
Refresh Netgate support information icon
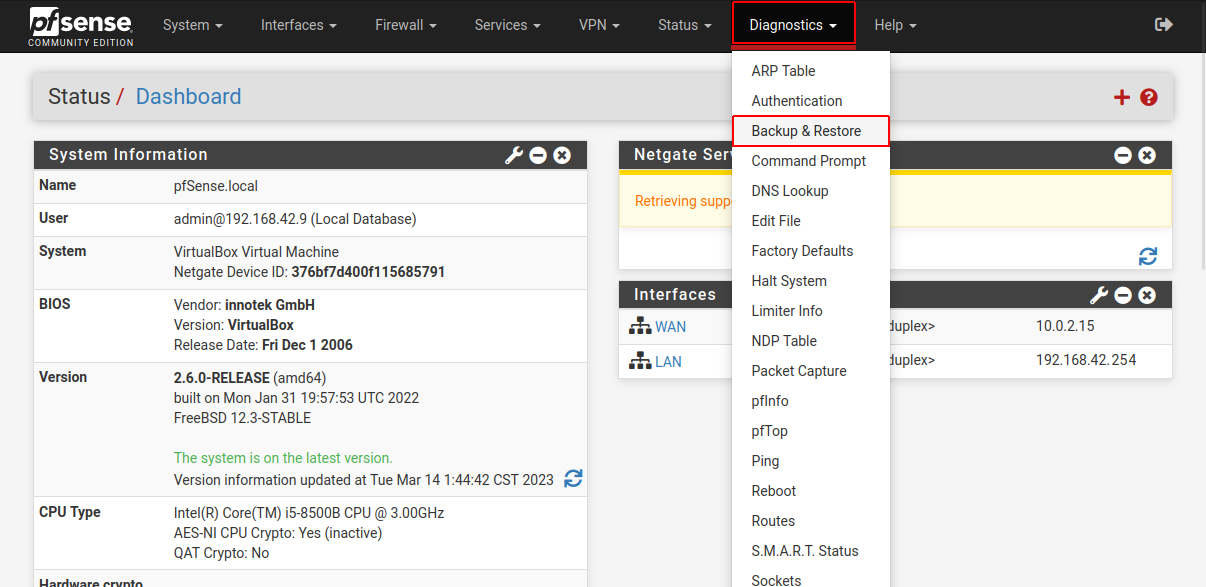pyautogui.click(x=1148, y=256)
